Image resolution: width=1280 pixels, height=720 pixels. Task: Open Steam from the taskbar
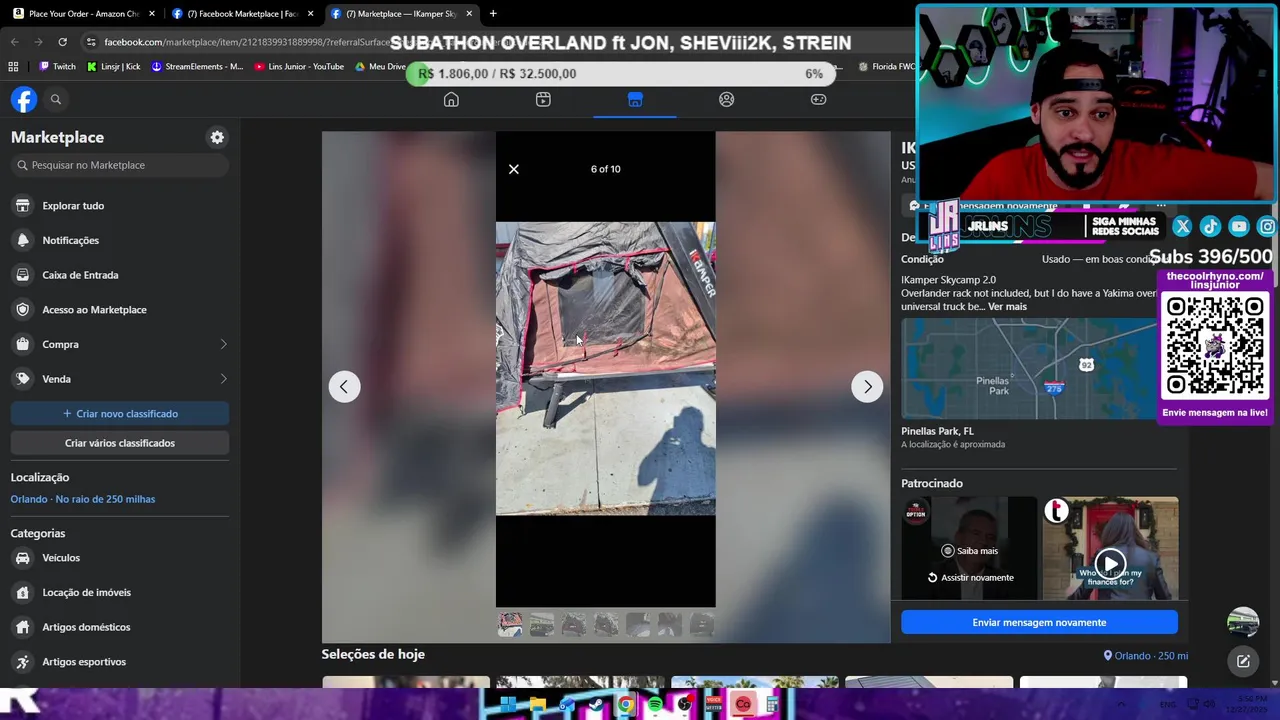[596, 705]
